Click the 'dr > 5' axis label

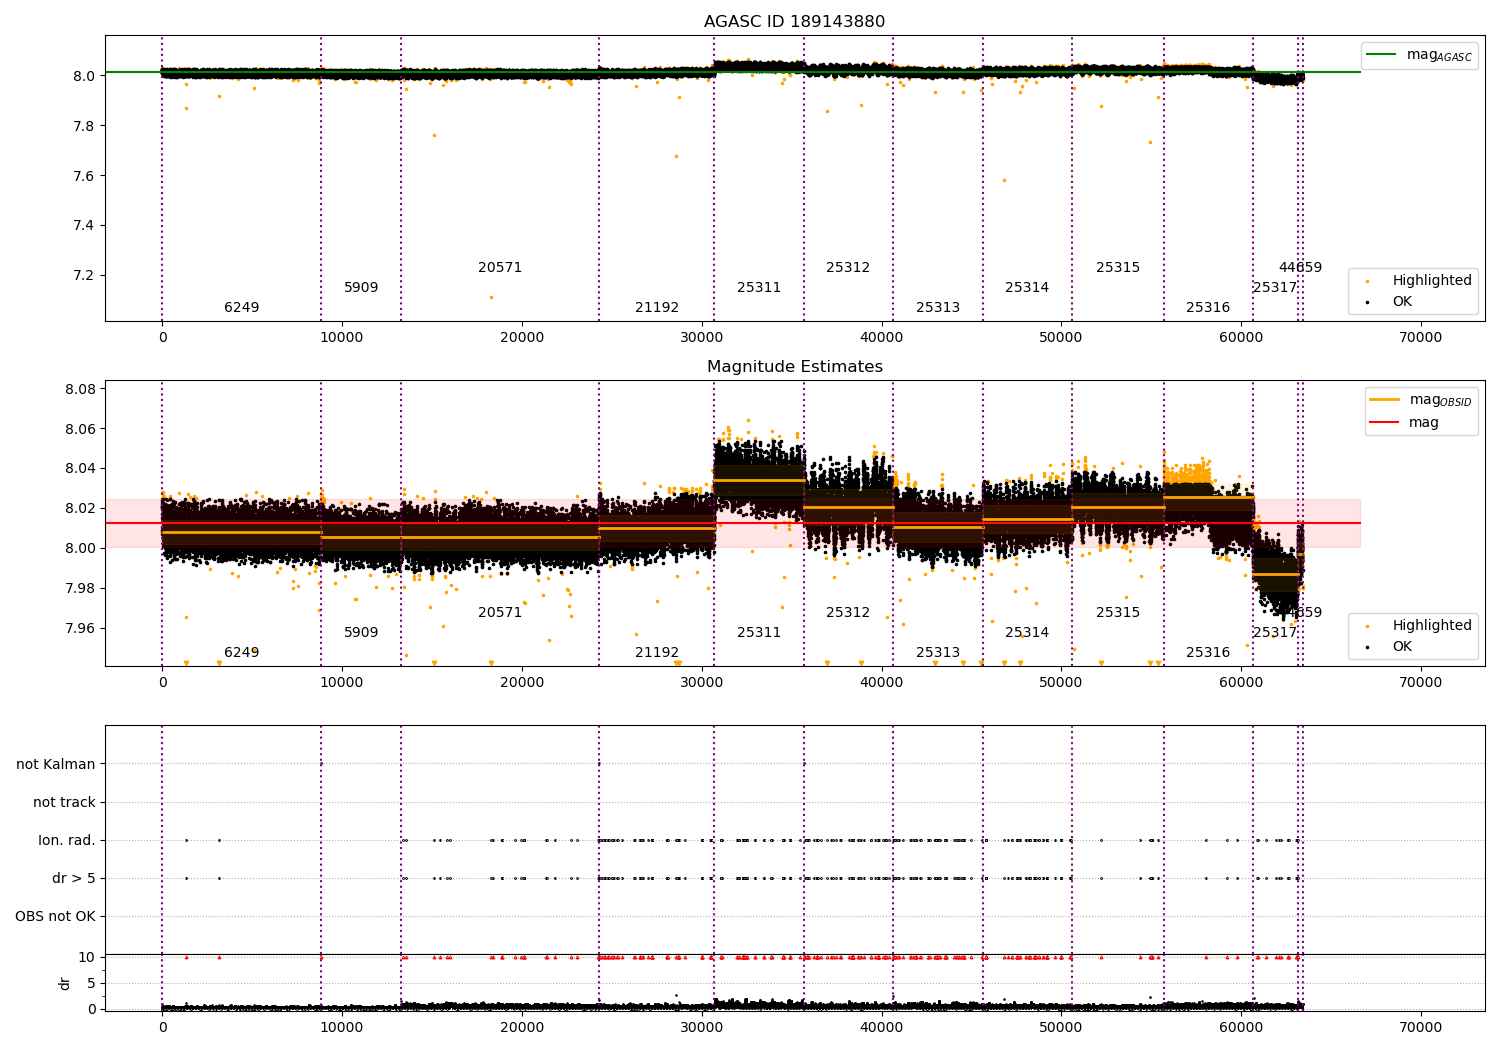point(74,878)
